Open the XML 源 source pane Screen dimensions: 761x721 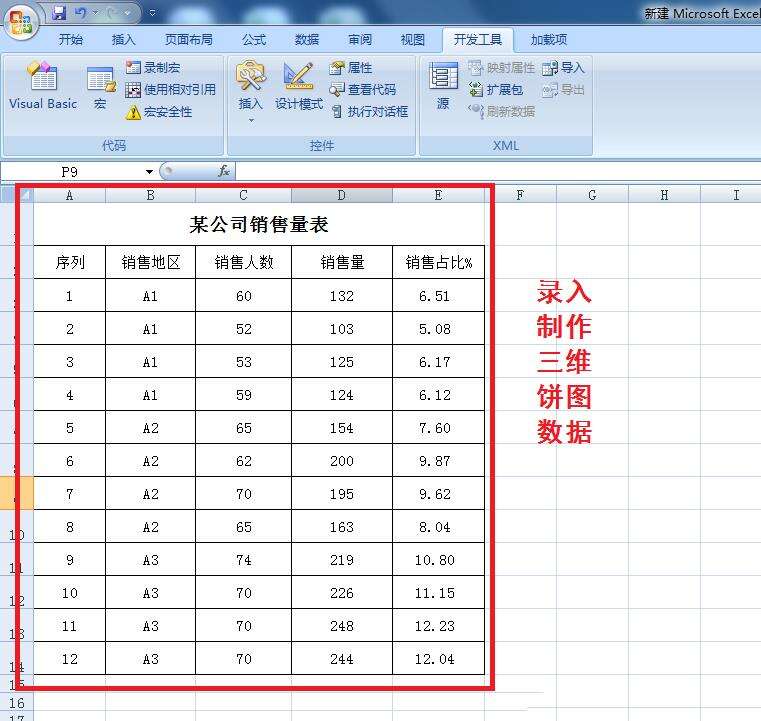click(443, 86)
